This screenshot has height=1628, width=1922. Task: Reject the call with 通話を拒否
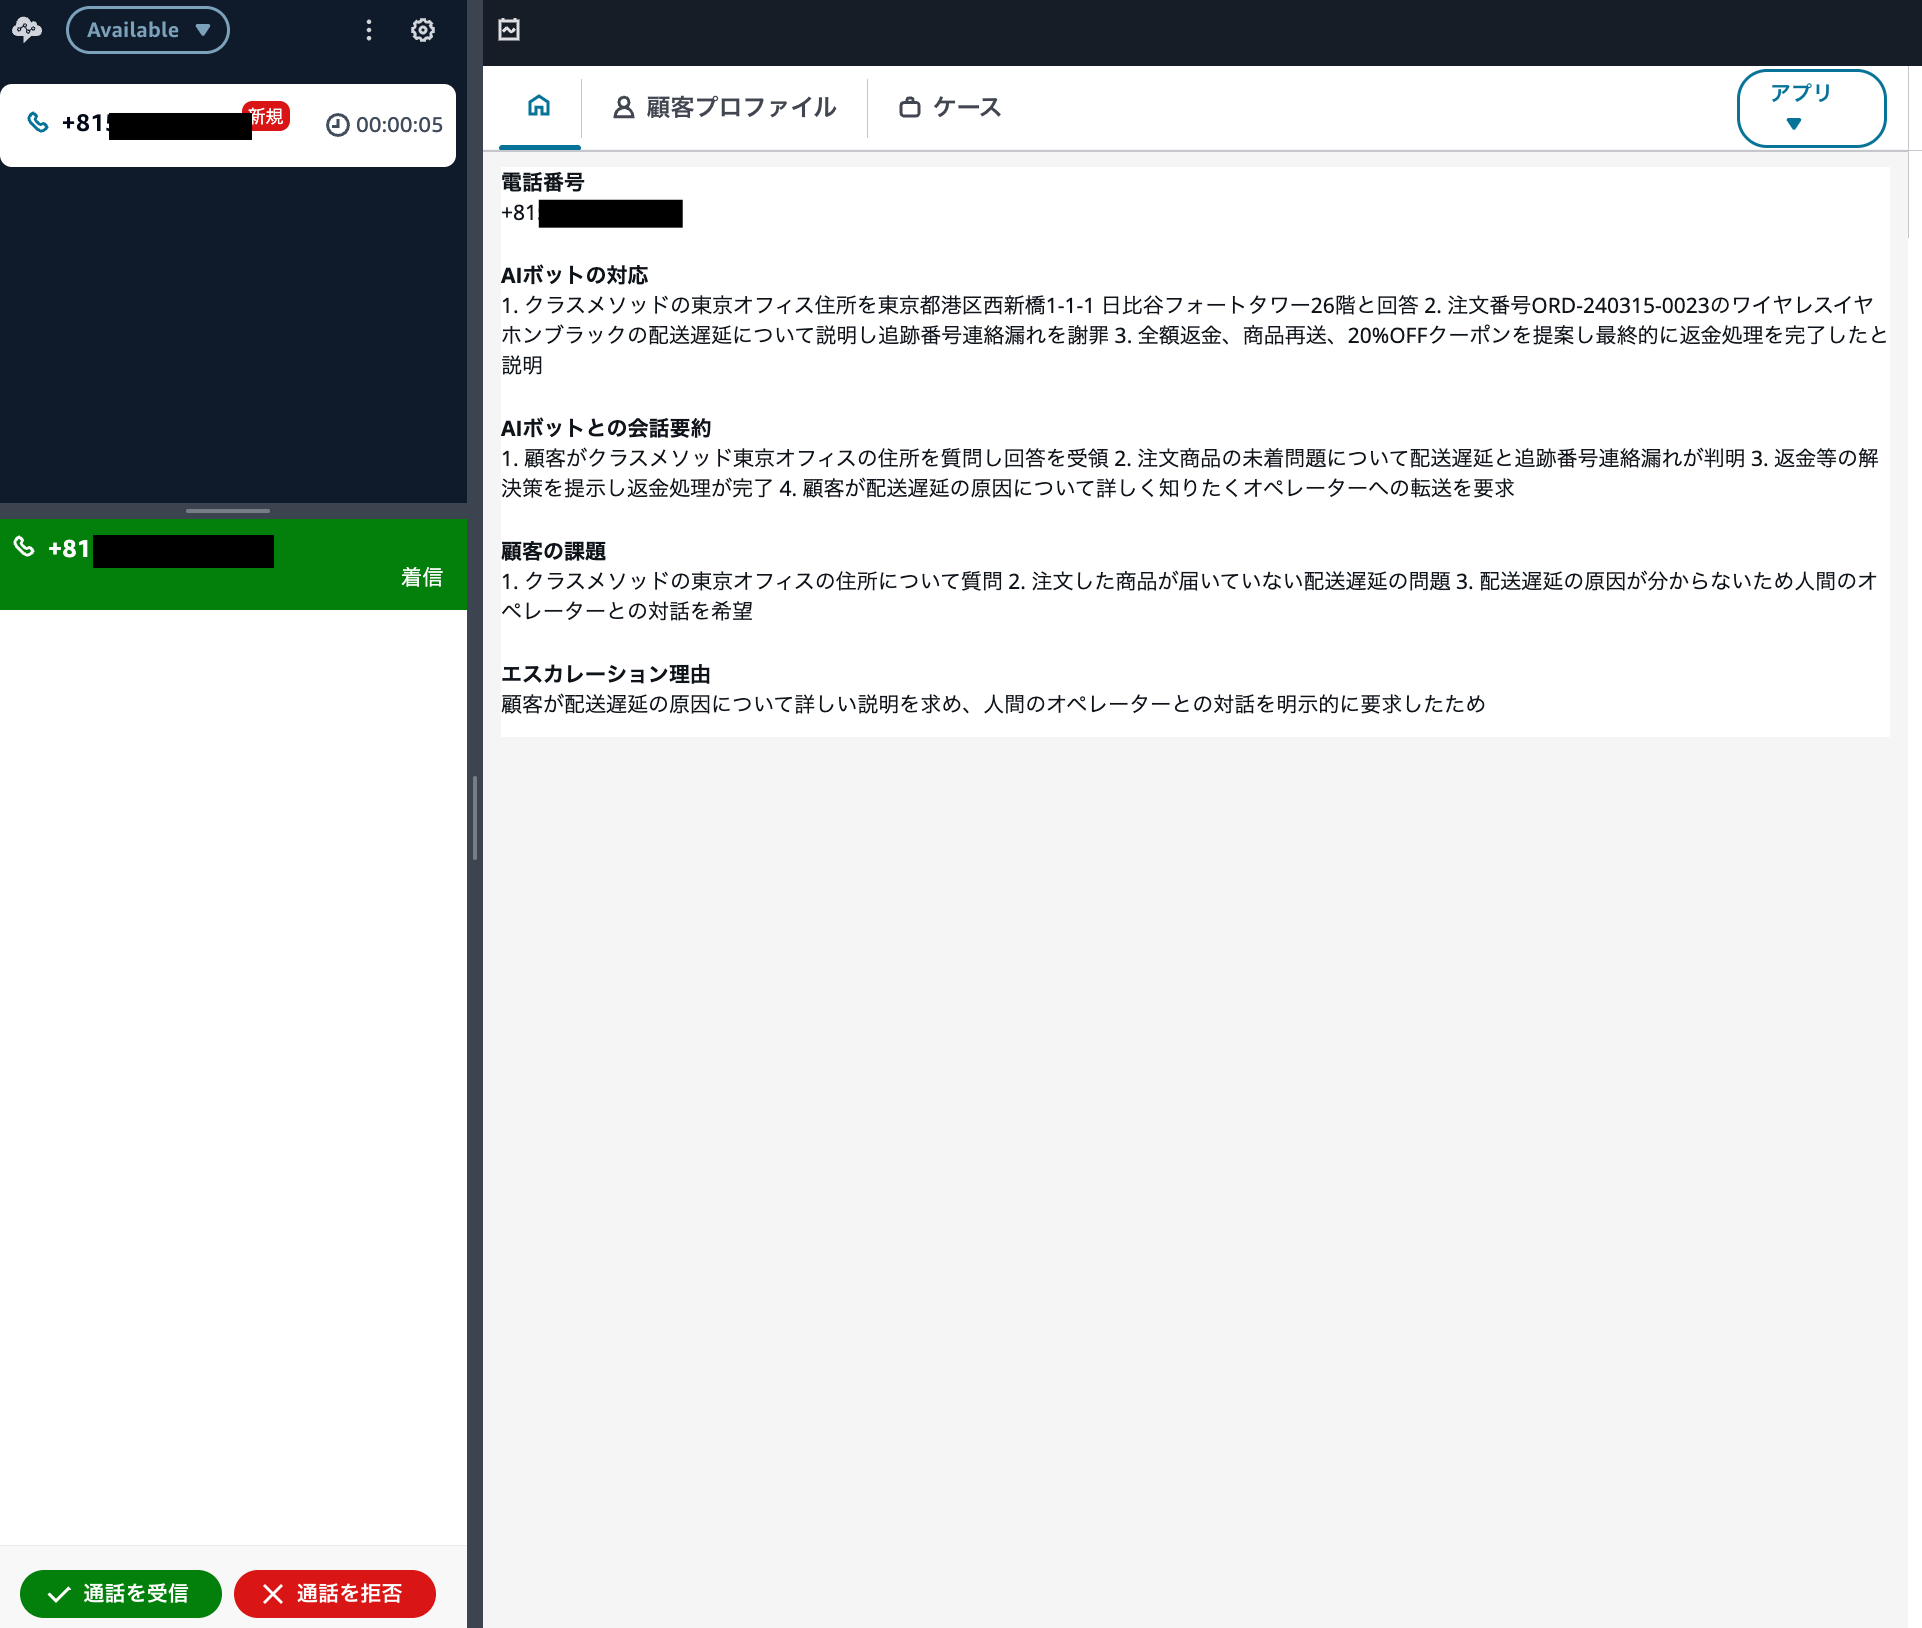tap(334, 1594)
